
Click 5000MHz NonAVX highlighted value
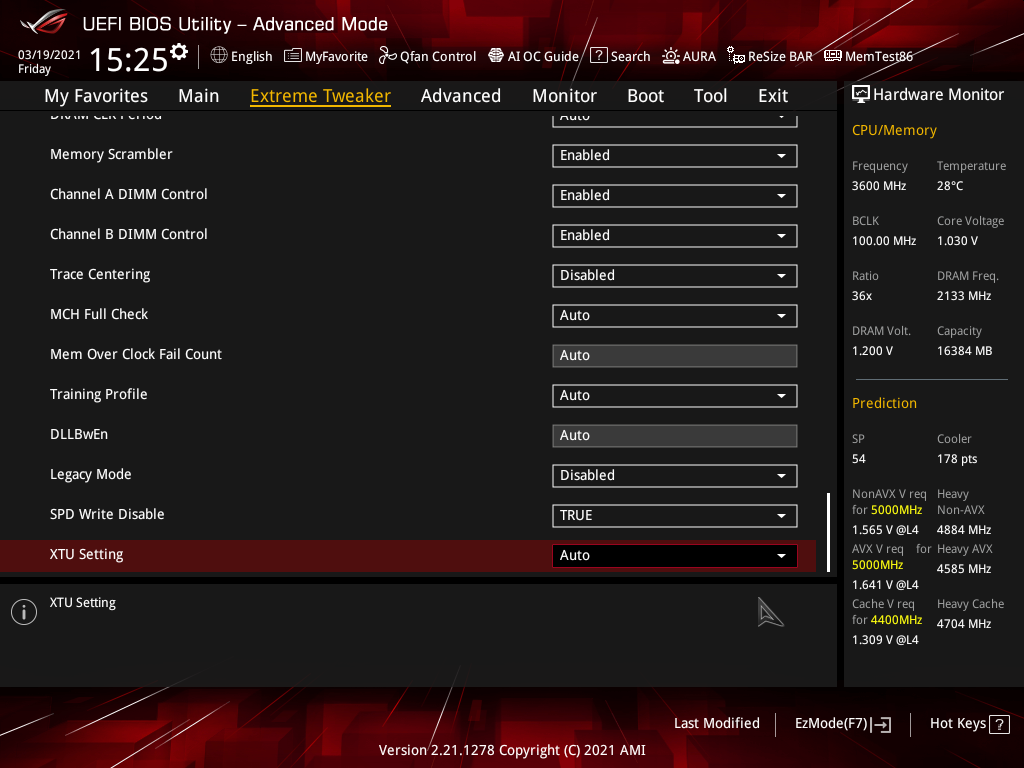point(896,509)
